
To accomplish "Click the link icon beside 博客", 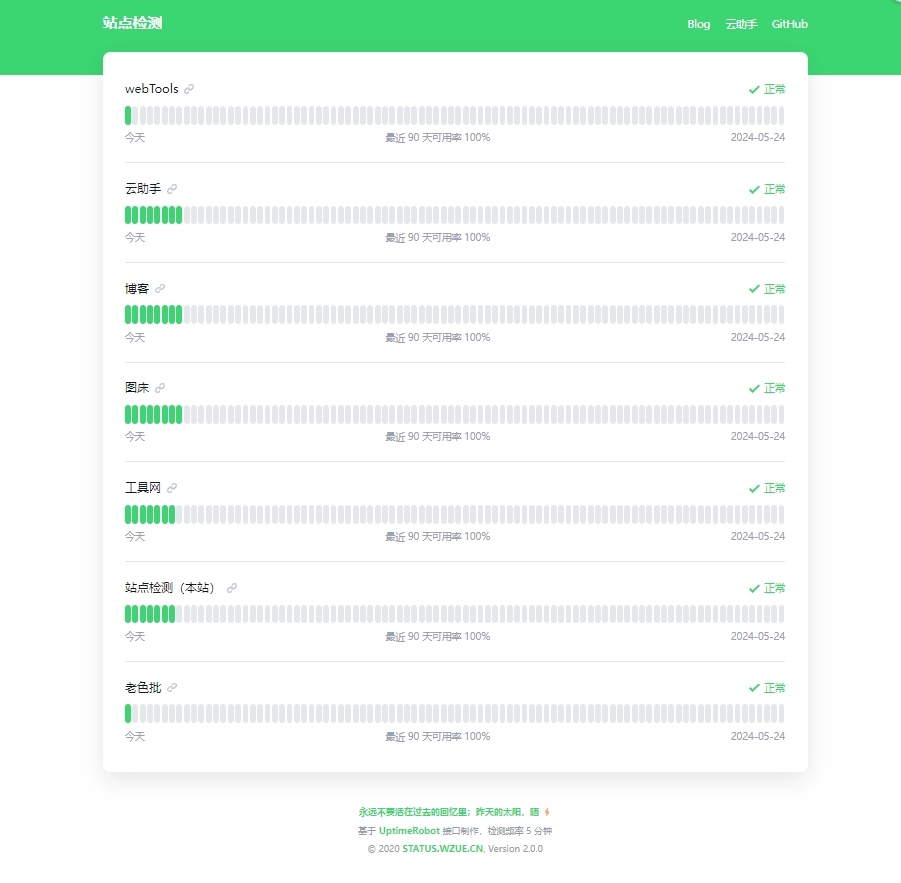I will [160, 289].
